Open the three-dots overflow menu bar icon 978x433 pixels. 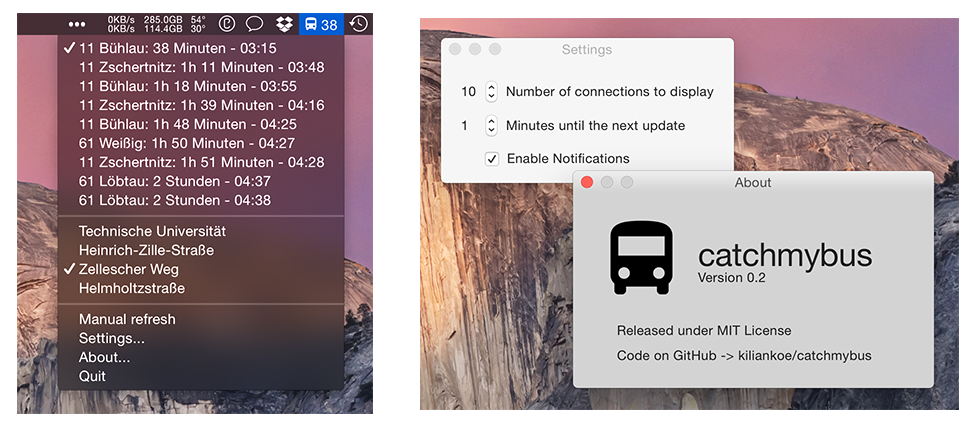[77, 24]
